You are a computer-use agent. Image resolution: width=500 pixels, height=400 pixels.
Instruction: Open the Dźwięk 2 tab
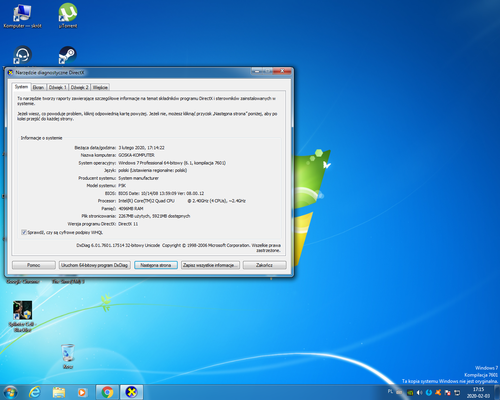pyautogui.click(x=79, y=87)
